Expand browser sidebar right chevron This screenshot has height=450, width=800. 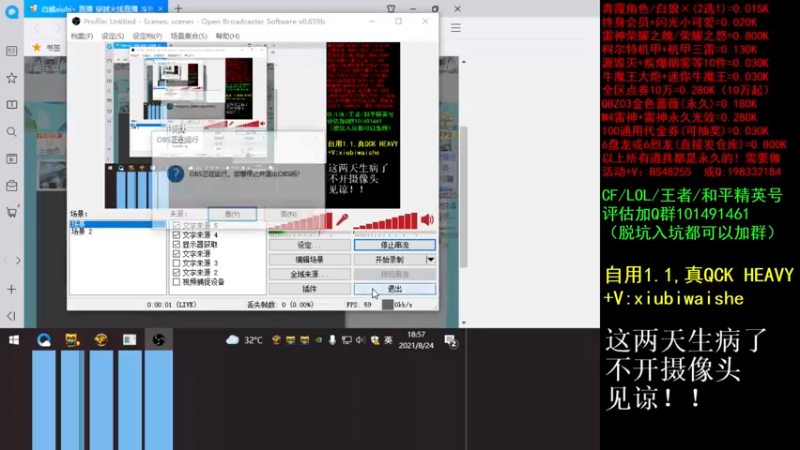point(18,261)
